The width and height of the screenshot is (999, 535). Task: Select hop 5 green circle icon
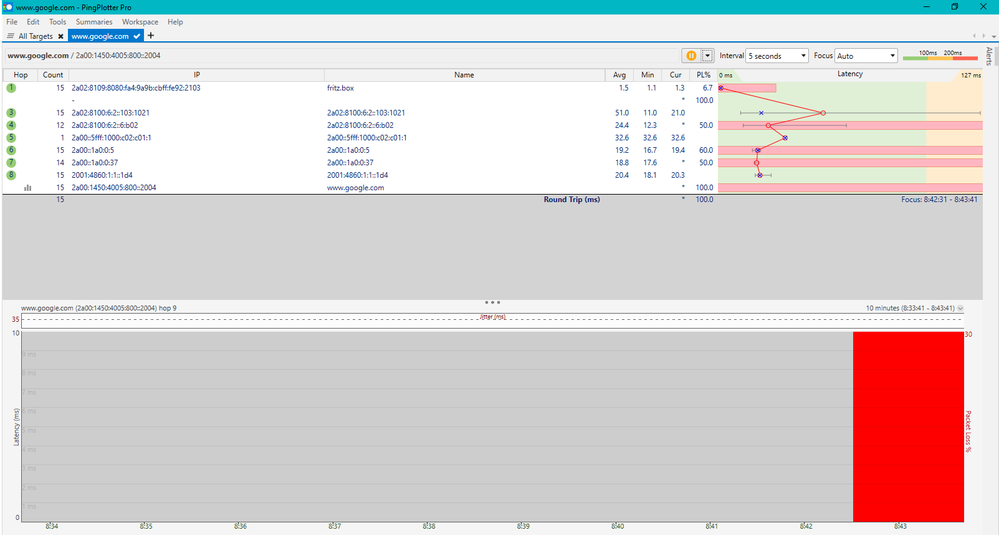point(11,138)
